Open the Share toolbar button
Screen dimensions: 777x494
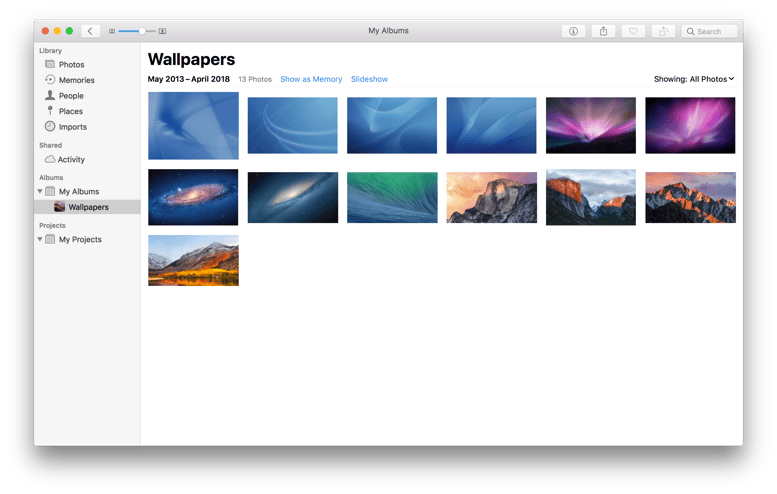[x=603, y=31]
